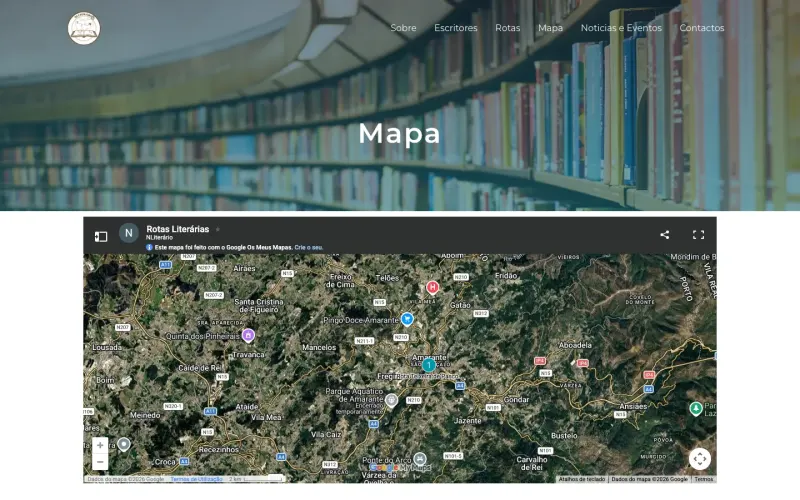Screen dimensions: 800x500
Task: Go to the Escritores page
Action: pyautogui.click(x=456, y=28)
